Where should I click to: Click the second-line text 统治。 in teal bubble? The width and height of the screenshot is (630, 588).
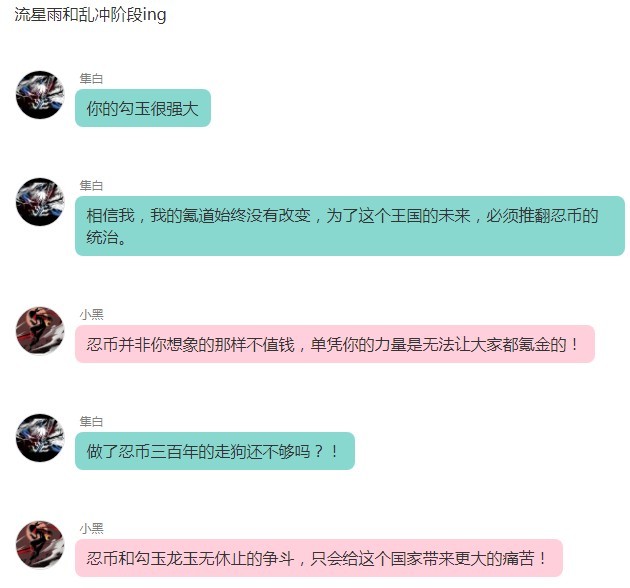pos(107,237)
